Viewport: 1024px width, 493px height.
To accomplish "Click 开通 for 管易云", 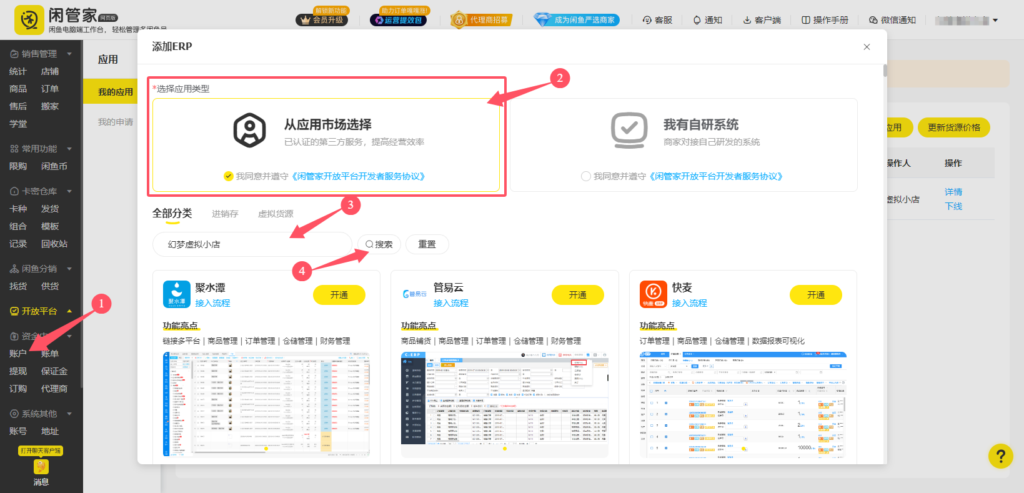I will coord(577,295).
